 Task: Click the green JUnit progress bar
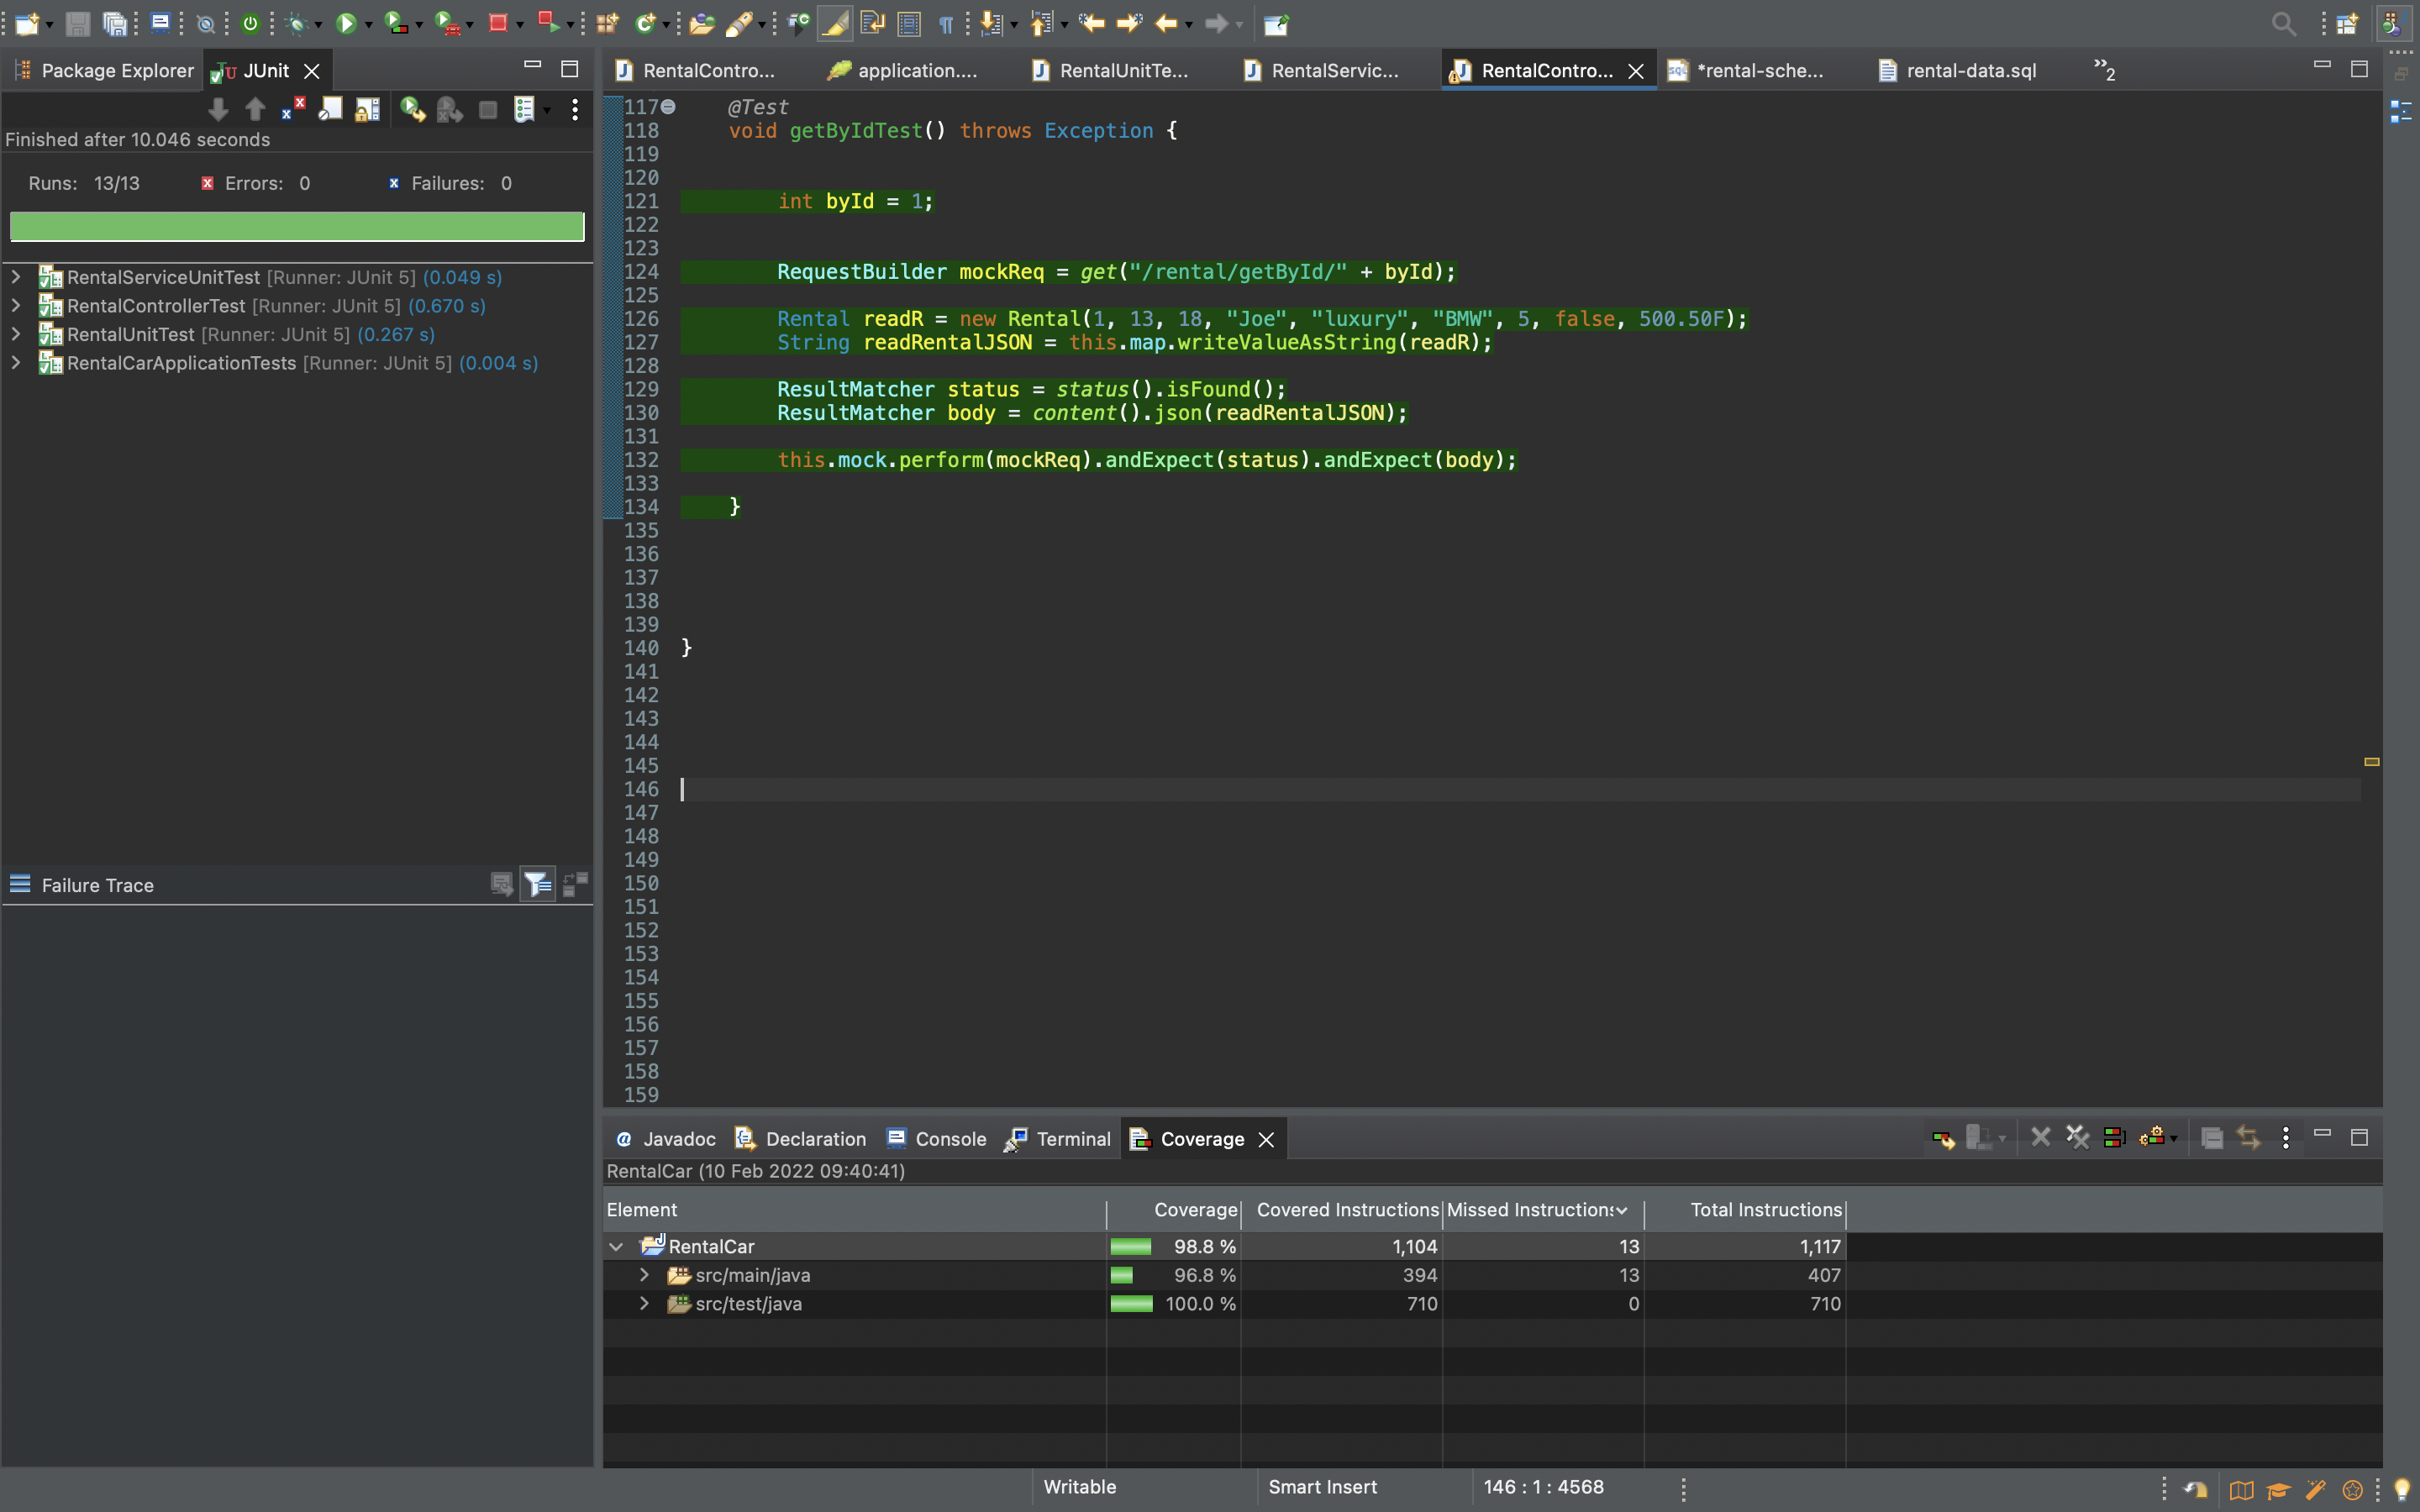(x=297, y=226)
